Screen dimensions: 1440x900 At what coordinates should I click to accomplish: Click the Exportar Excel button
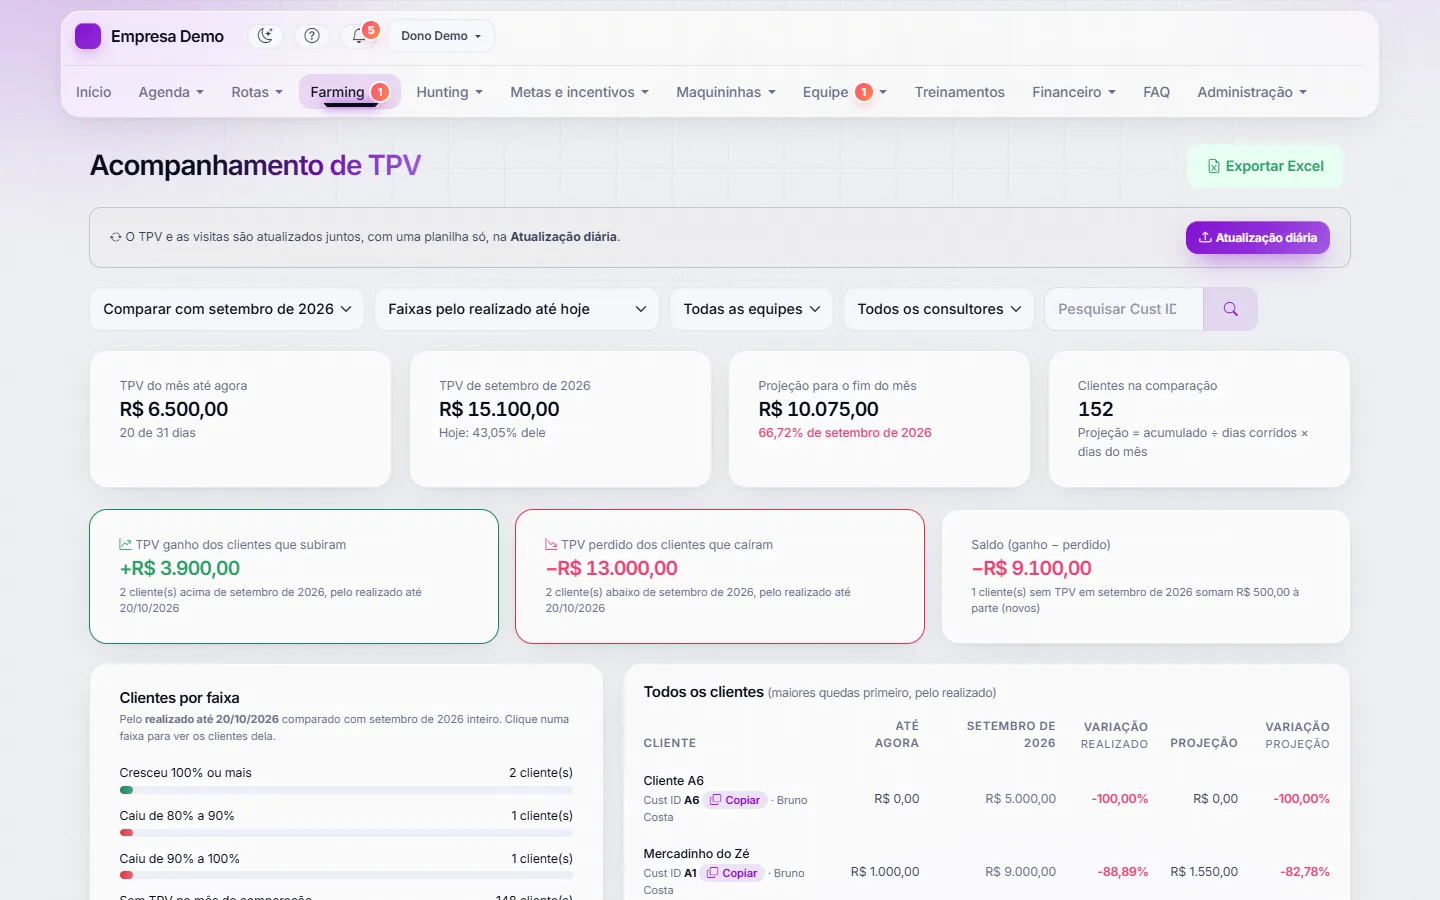click(1265, 166)
